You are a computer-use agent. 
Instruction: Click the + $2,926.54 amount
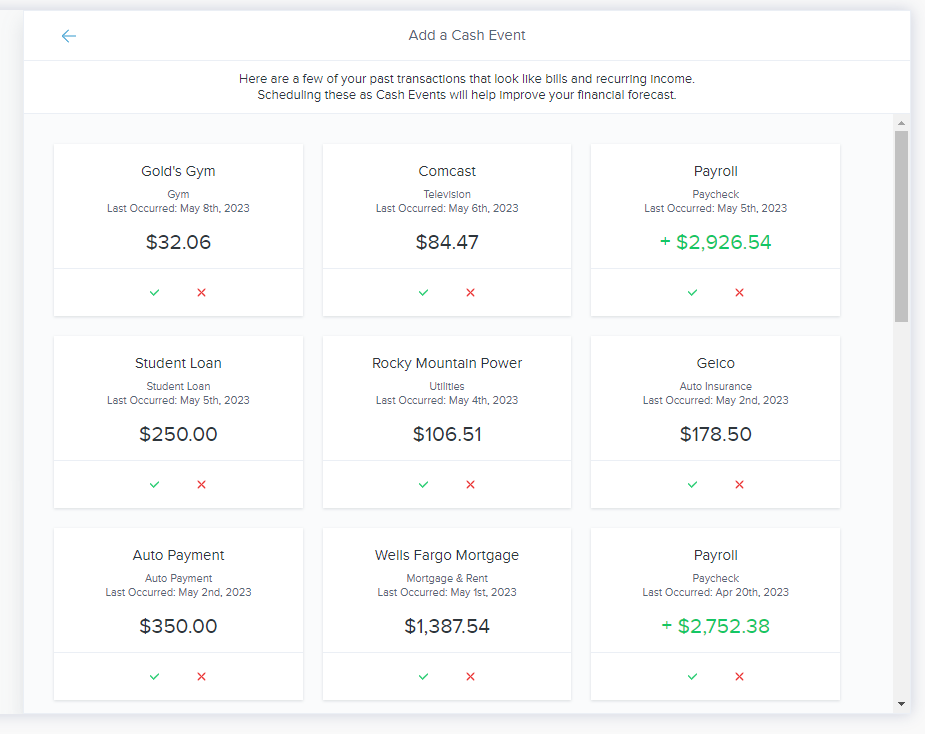[716, 242]
